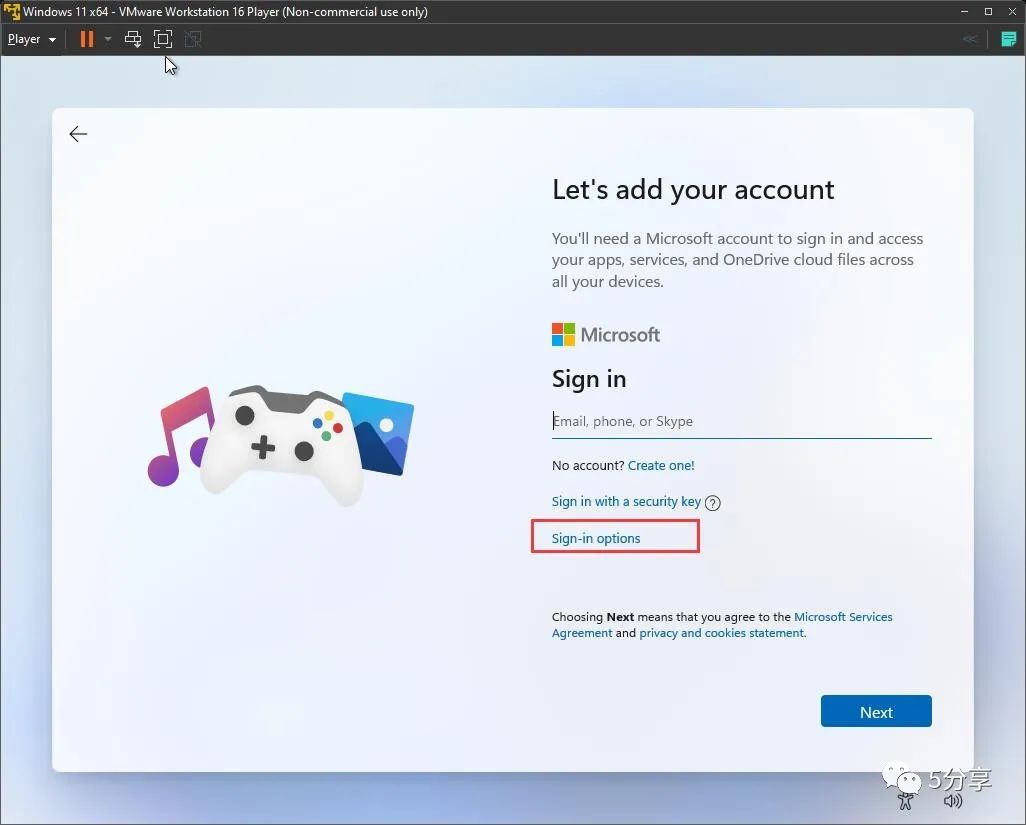Click the volume speaker icon
Viewport: 1026px width, 825px height.
tap(953, 800)
